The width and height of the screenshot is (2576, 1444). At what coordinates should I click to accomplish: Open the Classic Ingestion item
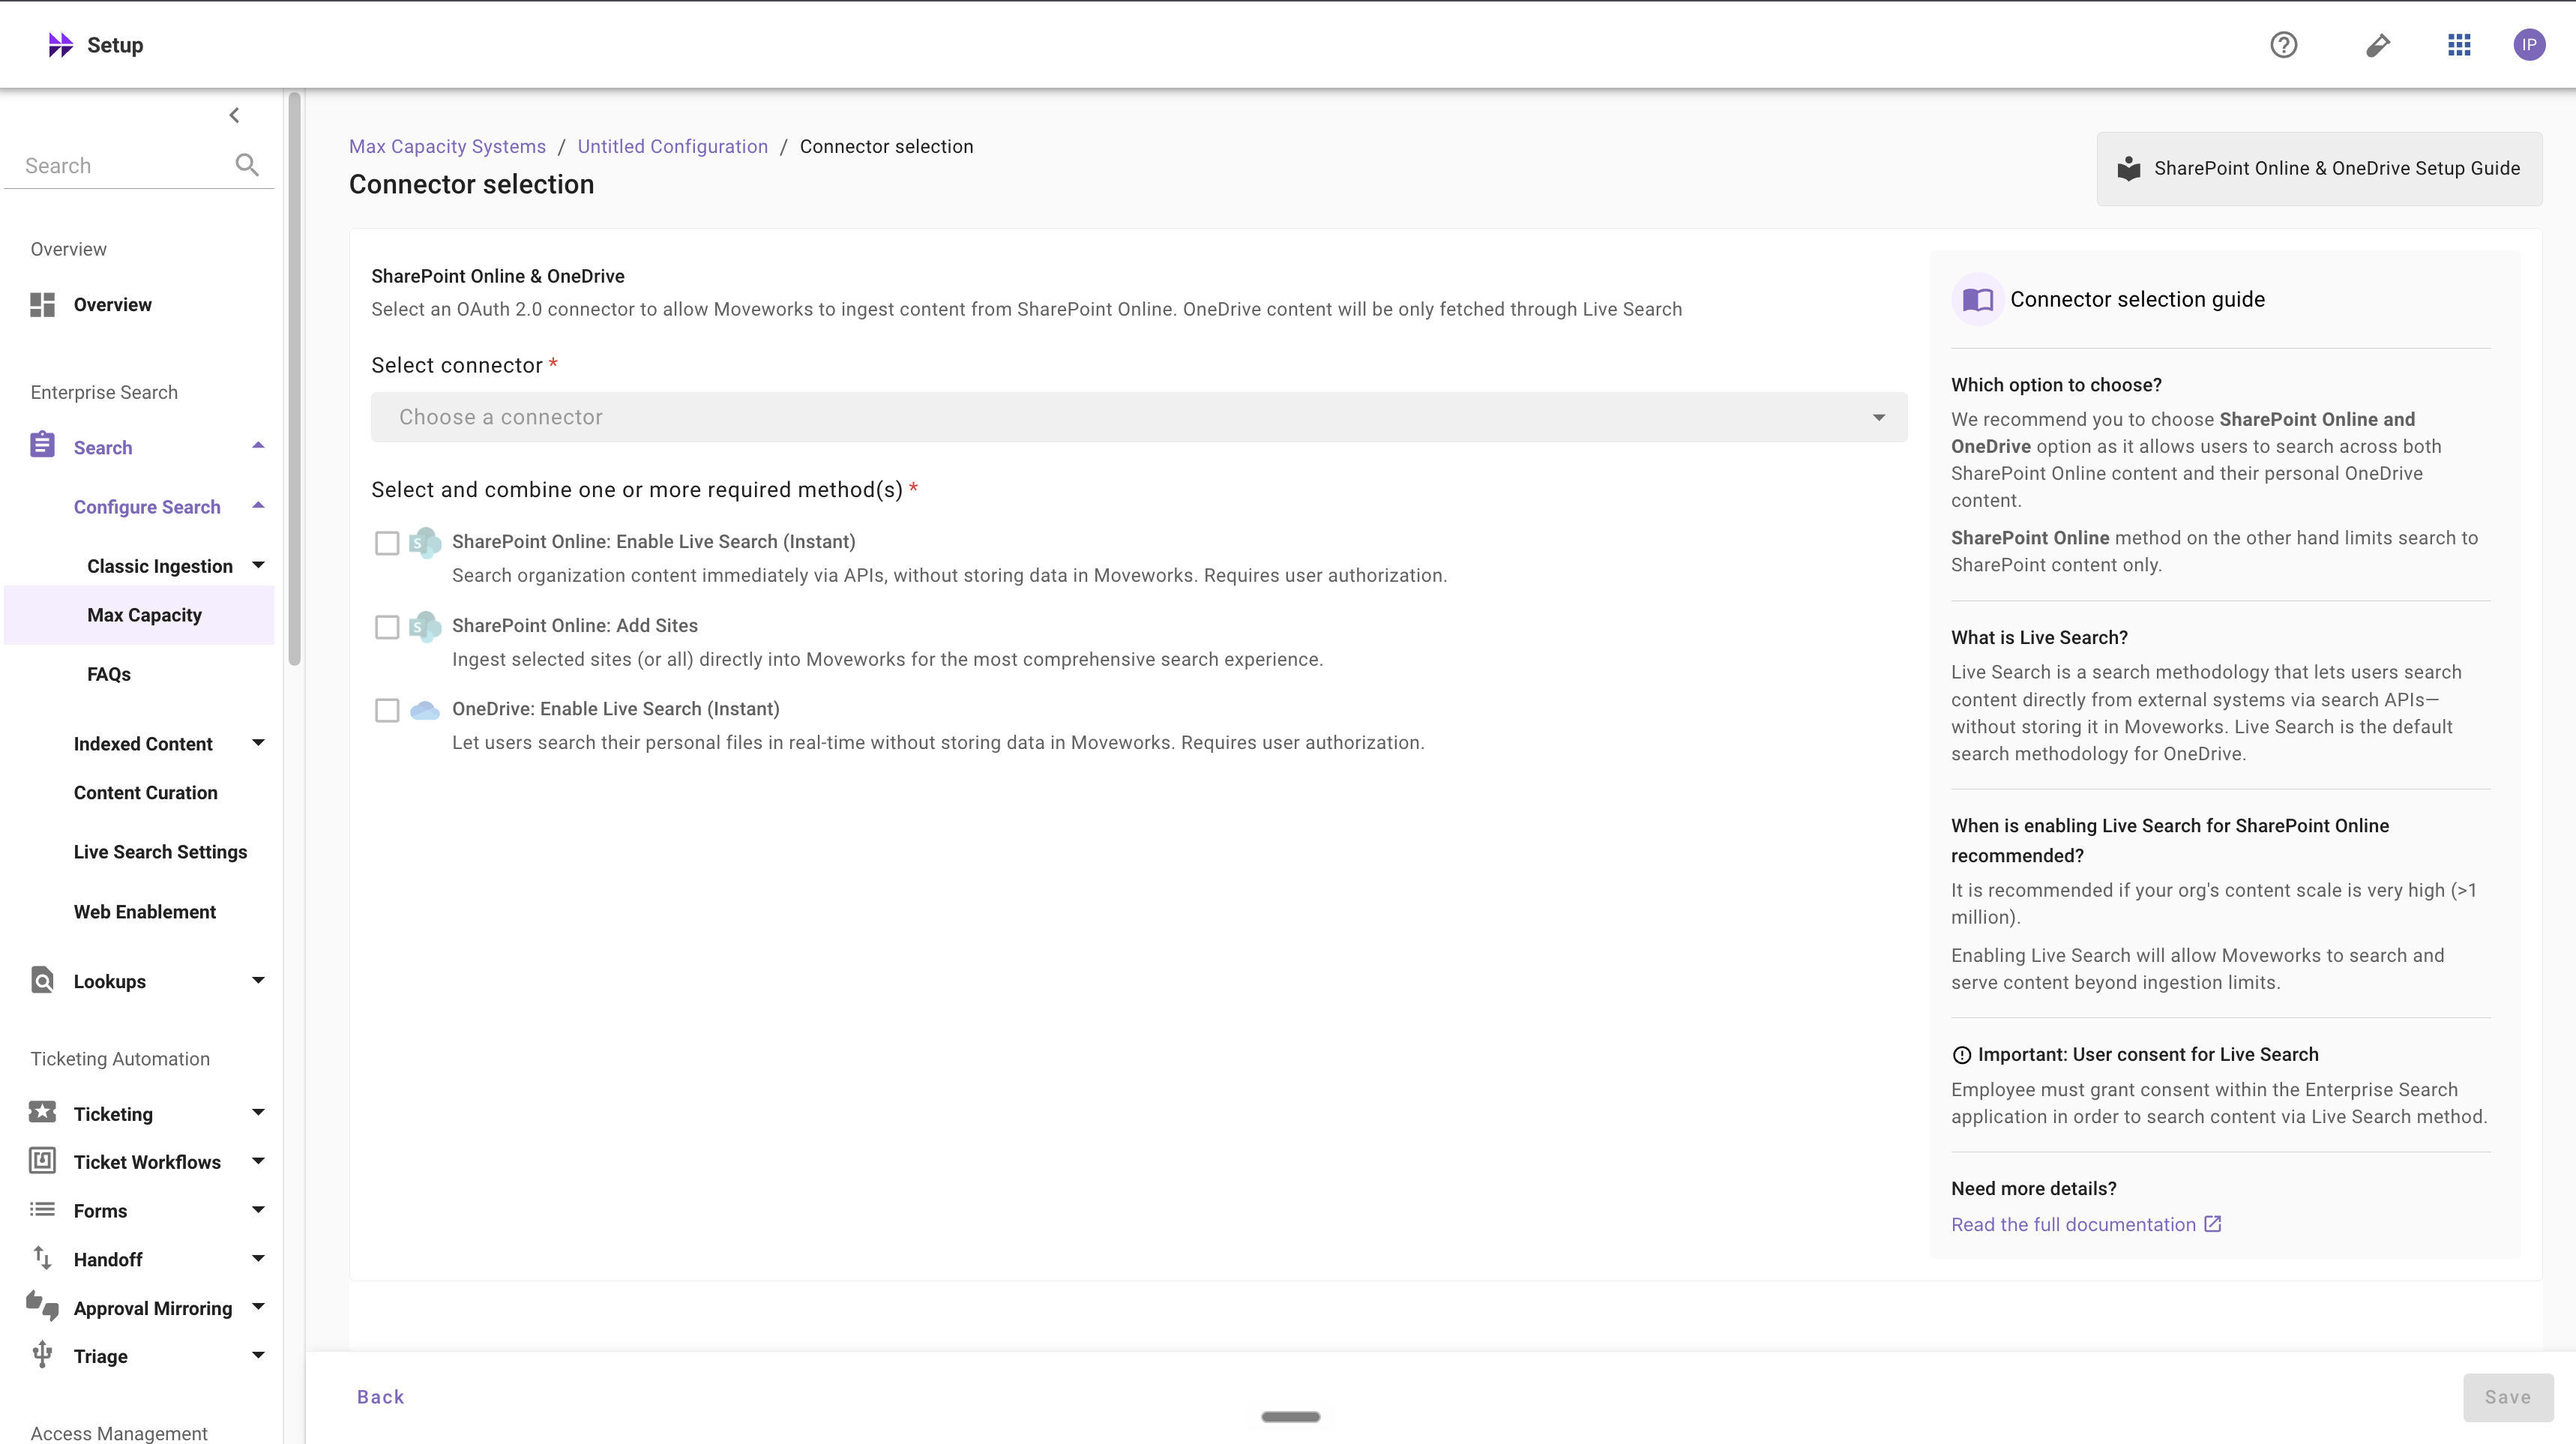point(160,566)
